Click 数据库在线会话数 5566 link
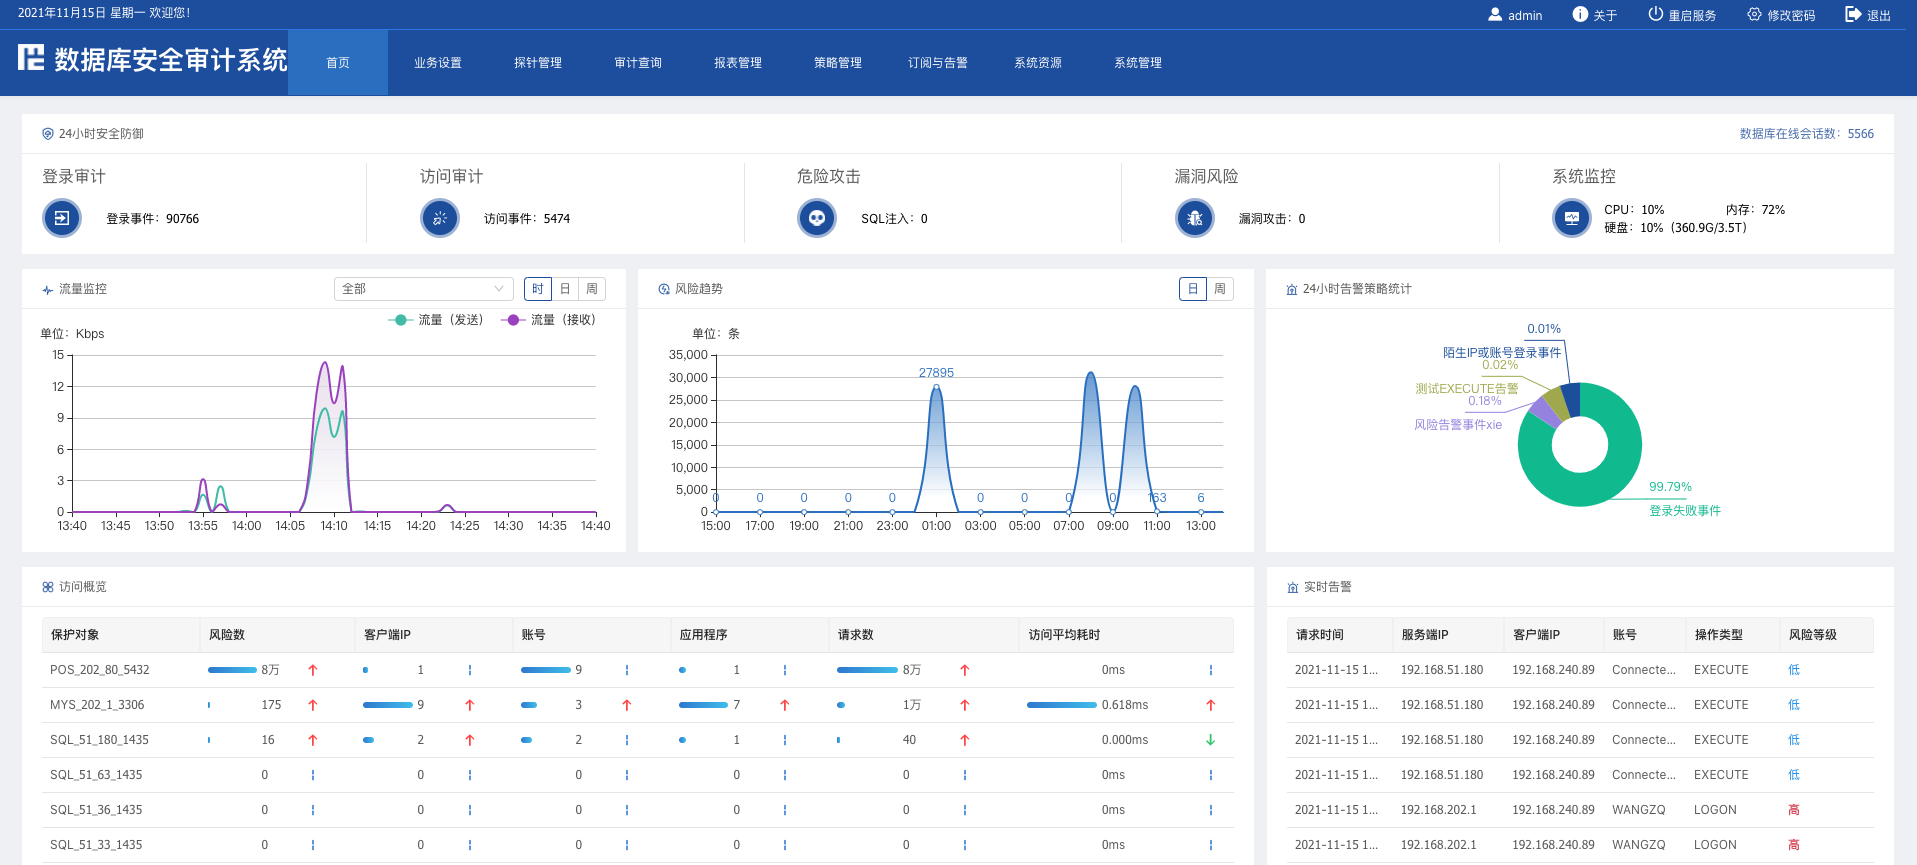 1807,134
